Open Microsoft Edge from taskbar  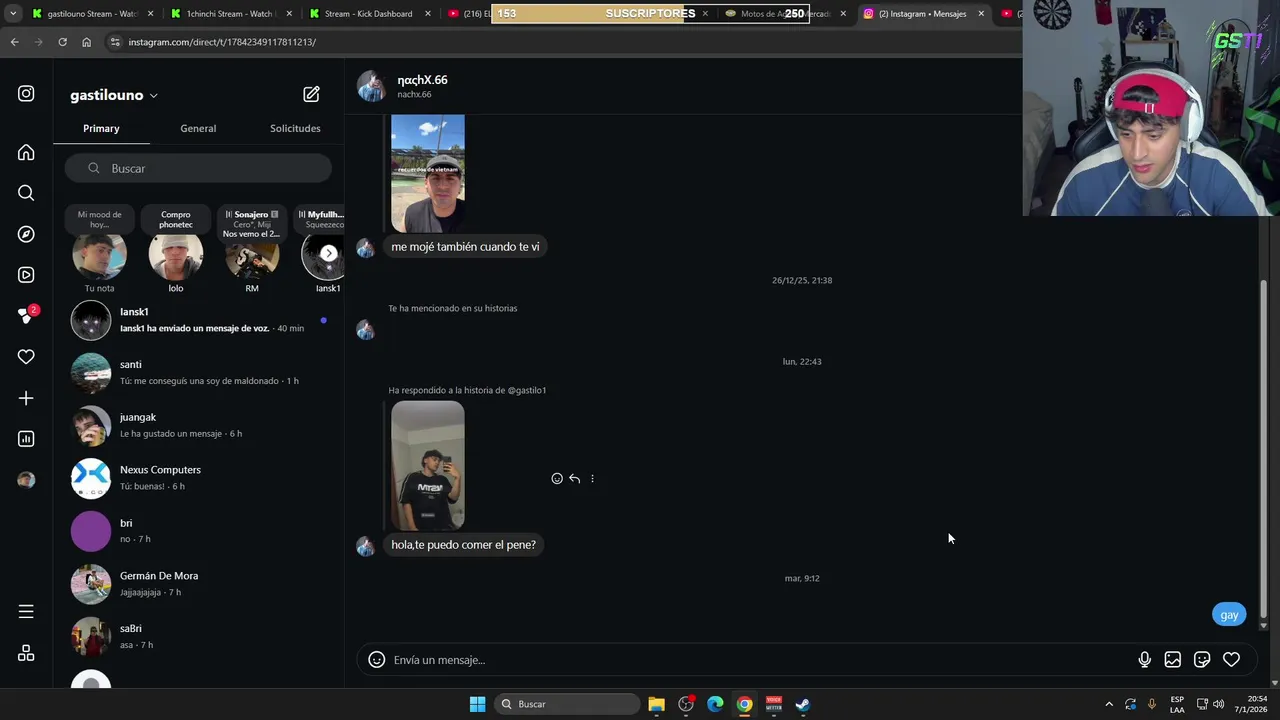[715, 704]
